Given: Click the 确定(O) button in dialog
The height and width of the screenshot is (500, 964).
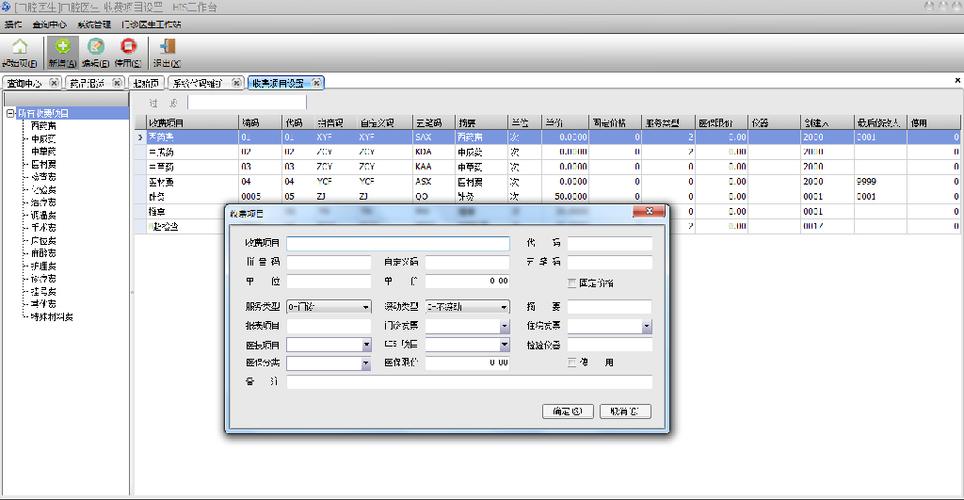Looking at the screenshot, I should pos(567,411).
